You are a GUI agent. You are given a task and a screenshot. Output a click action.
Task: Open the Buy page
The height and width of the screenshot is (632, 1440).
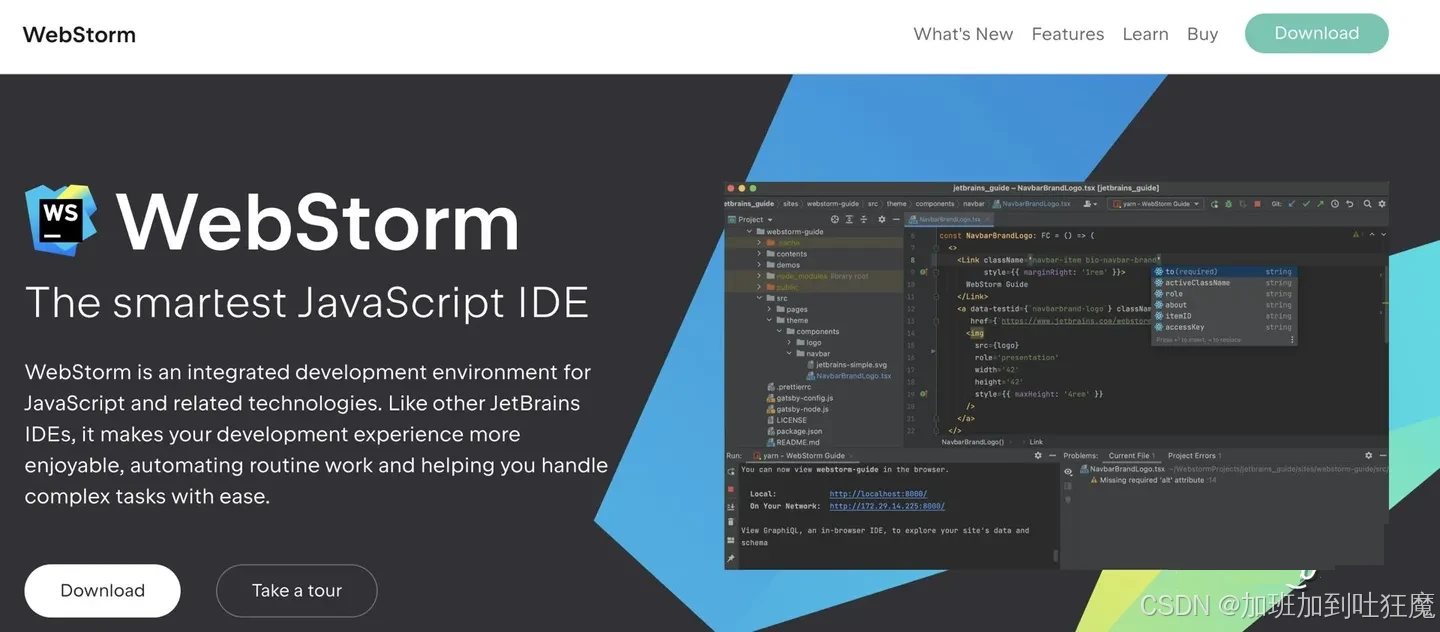point(1202,34)
